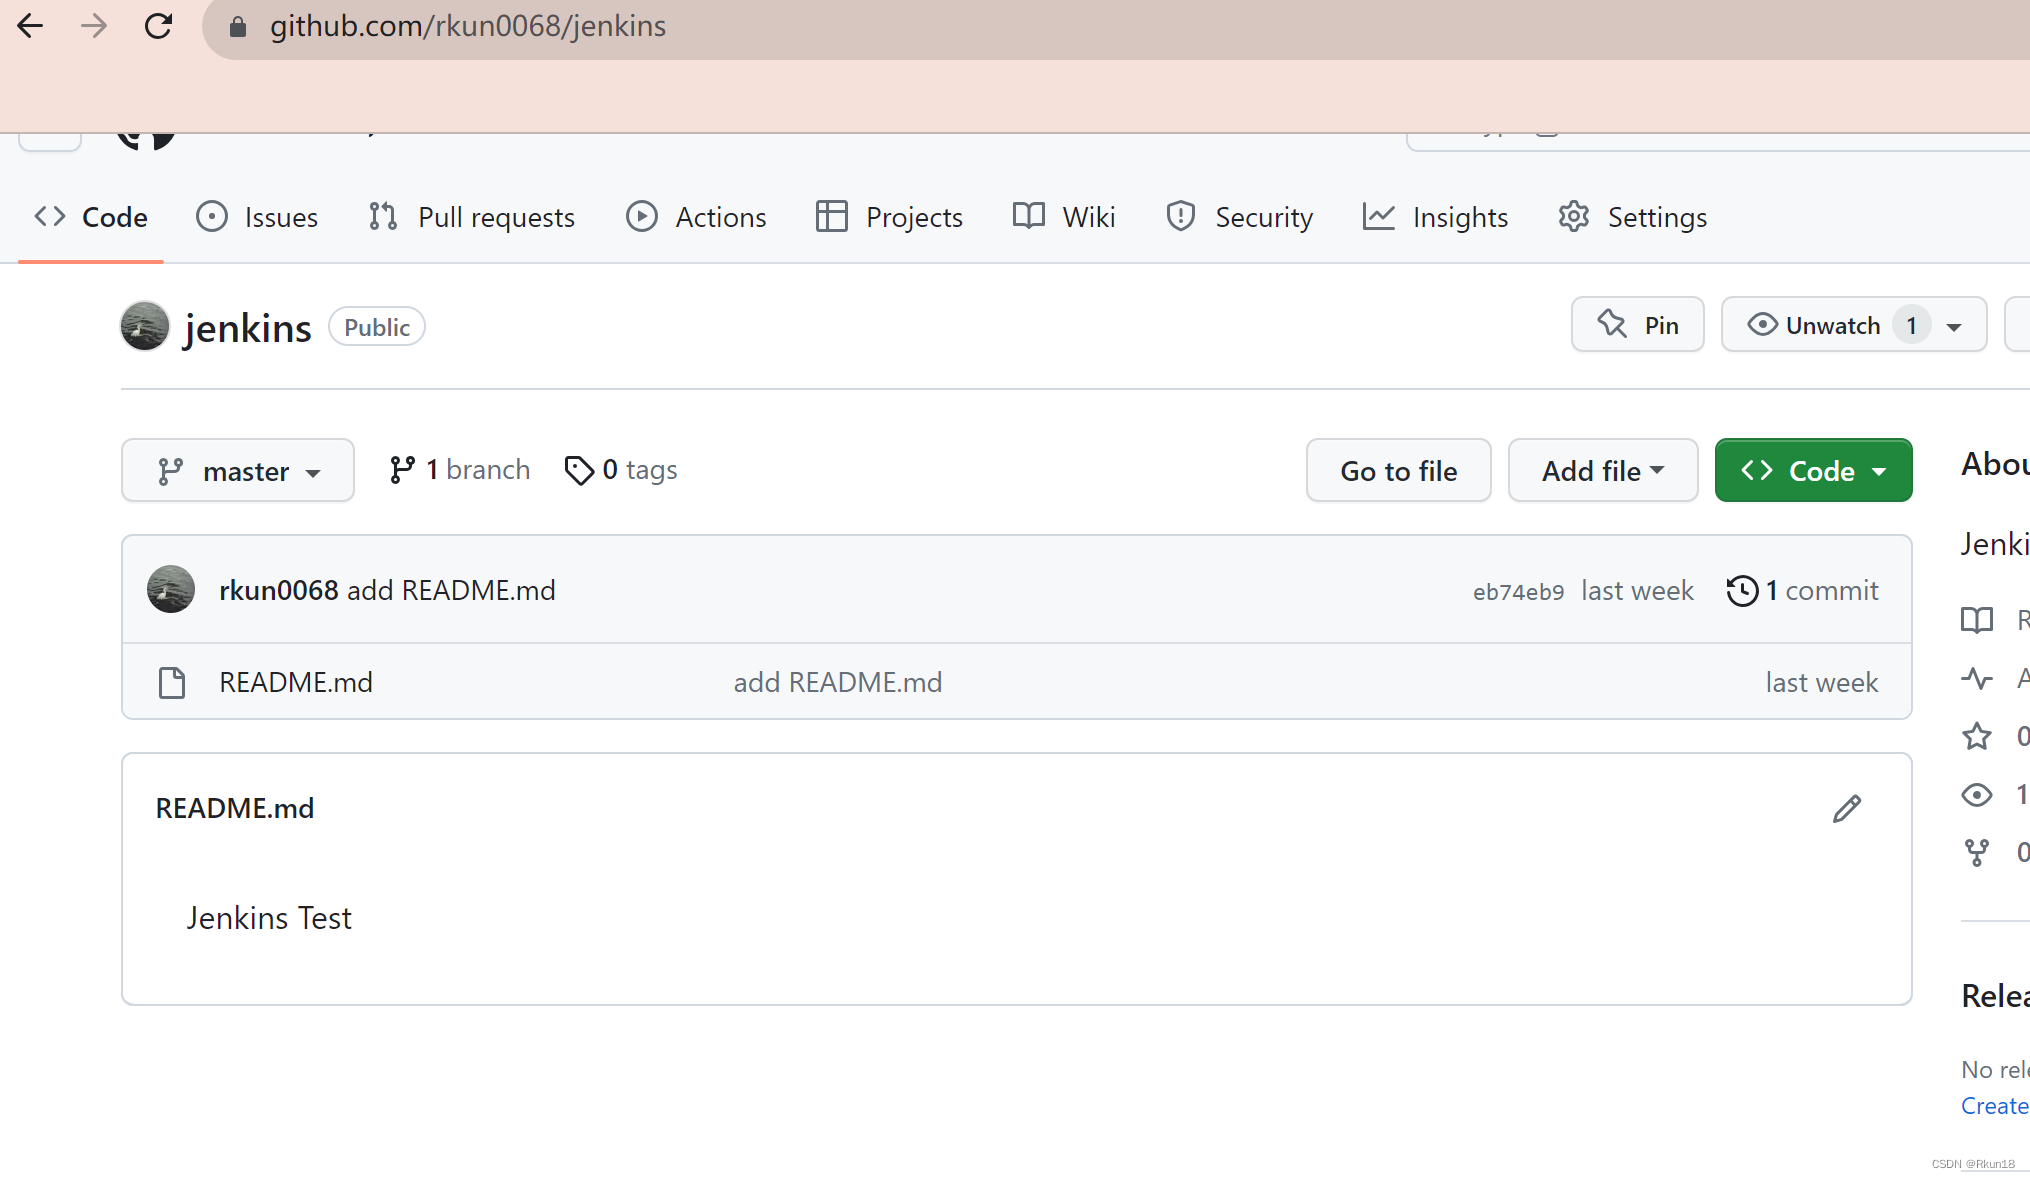Click the file icon next to README.md
The height and width of the screenshot is (1178, 2030).
[x=172, y=682]
